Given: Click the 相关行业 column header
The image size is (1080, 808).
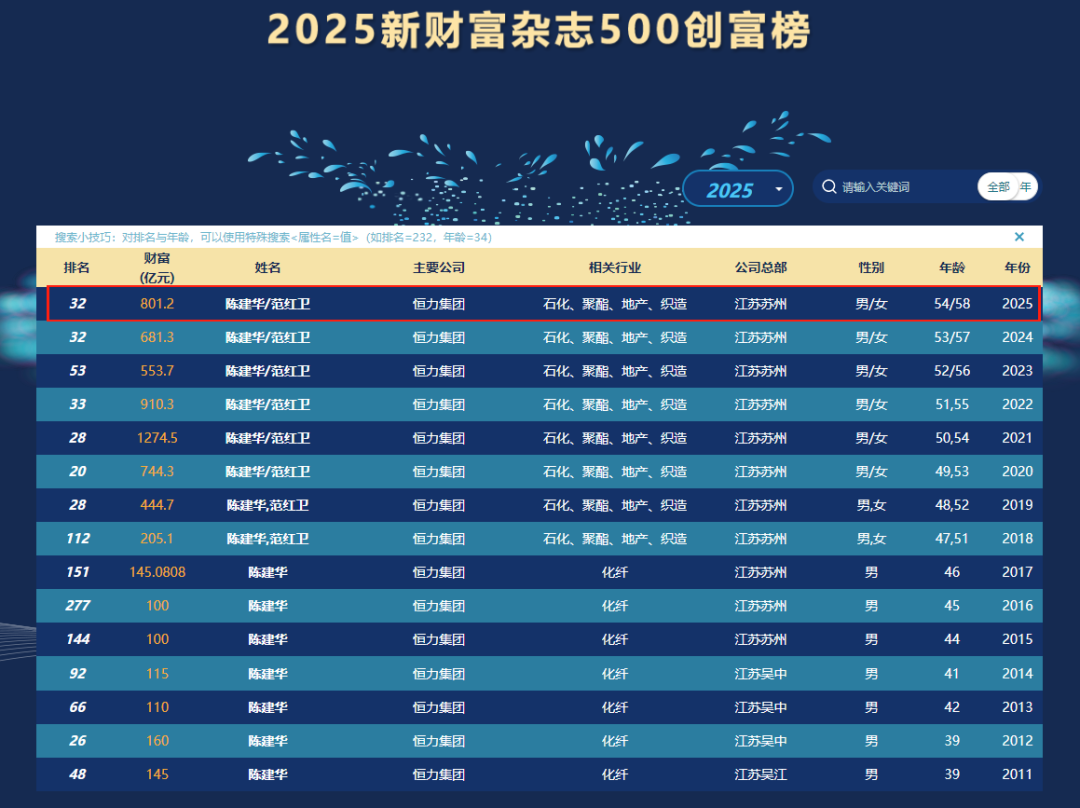Looking at the screenshot, I should [x=614, y=267].
